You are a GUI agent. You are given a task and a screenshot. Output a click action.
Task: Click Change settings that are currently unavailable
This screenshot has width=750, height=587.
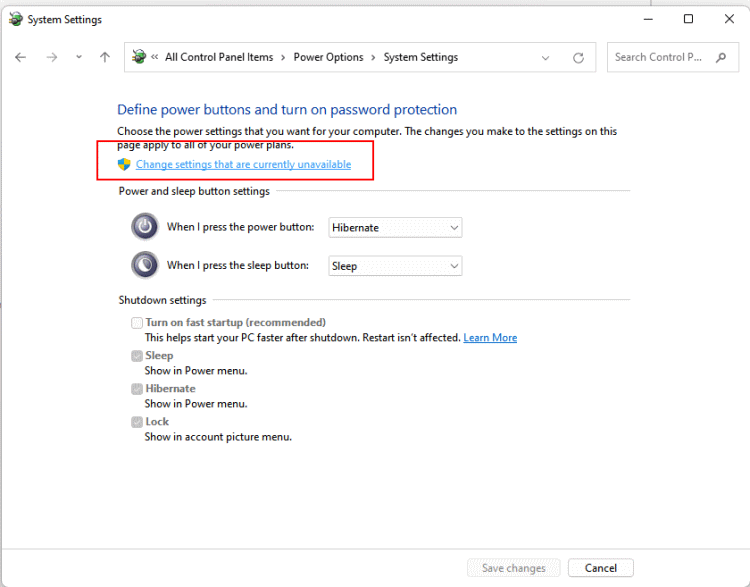coord(243,164)
